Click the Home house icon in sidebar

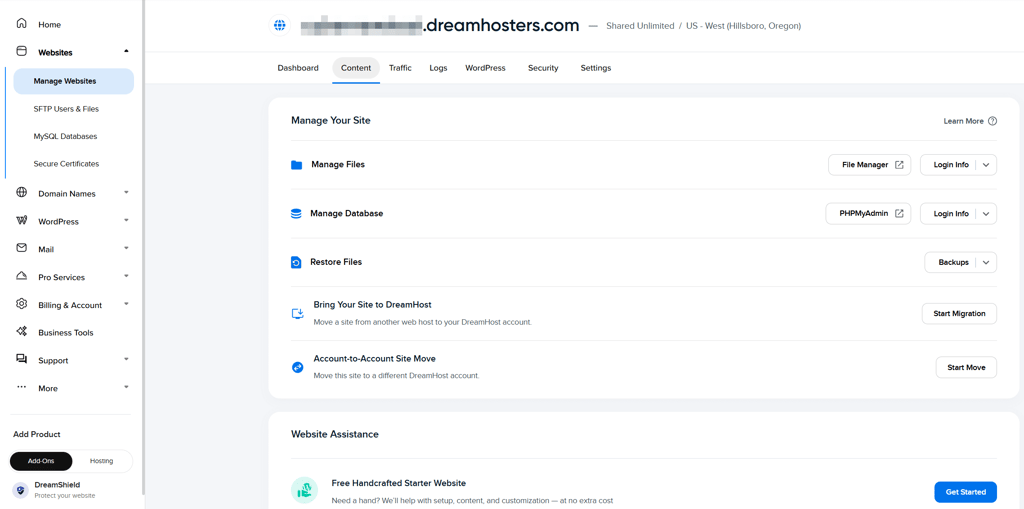22,24
